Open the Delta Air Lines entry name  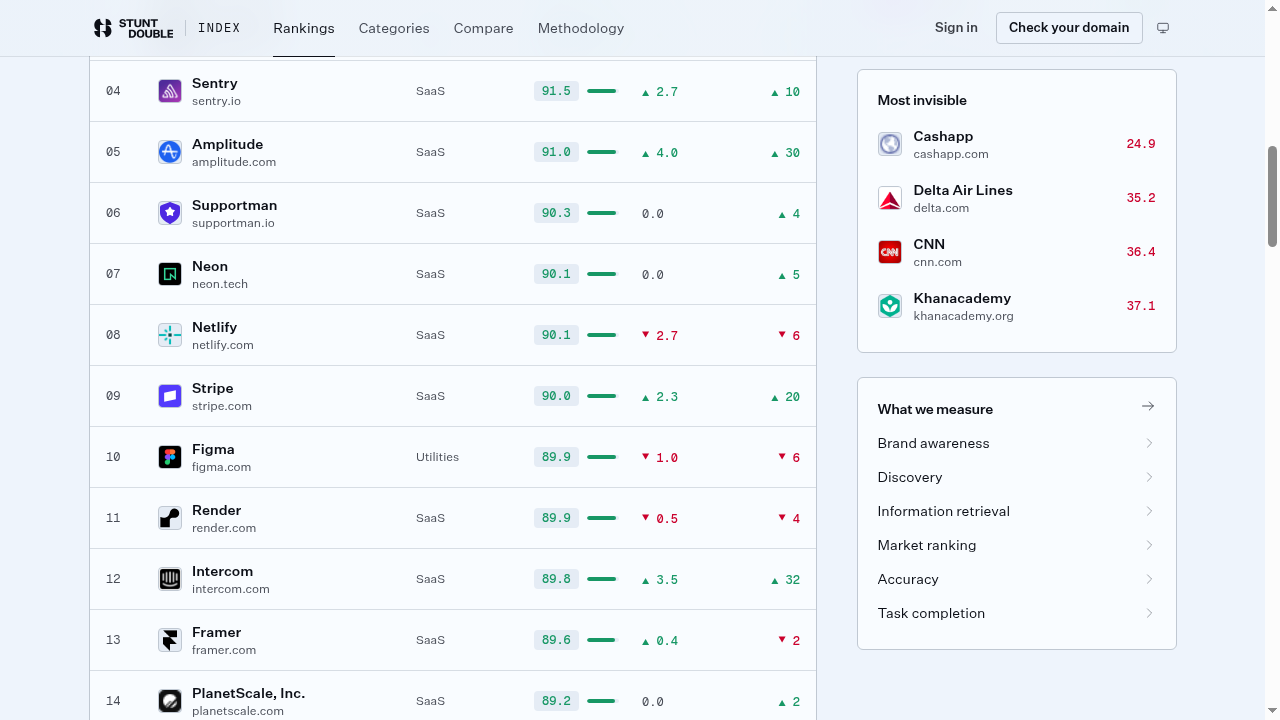[x=963, y=190]
